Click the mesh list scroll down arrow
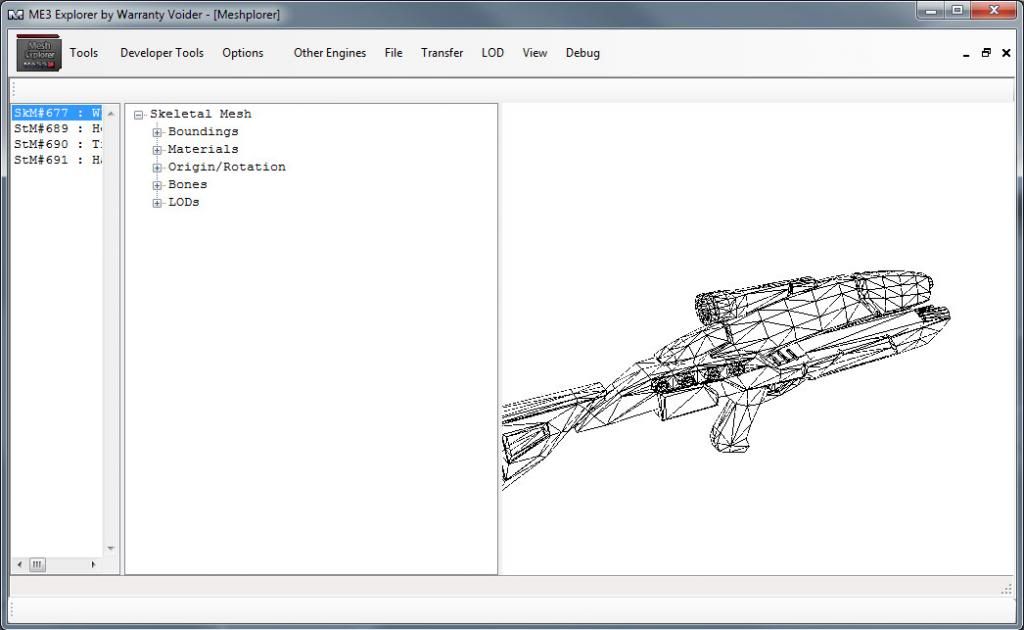The image size is (1024, 630). click(111, 548)
